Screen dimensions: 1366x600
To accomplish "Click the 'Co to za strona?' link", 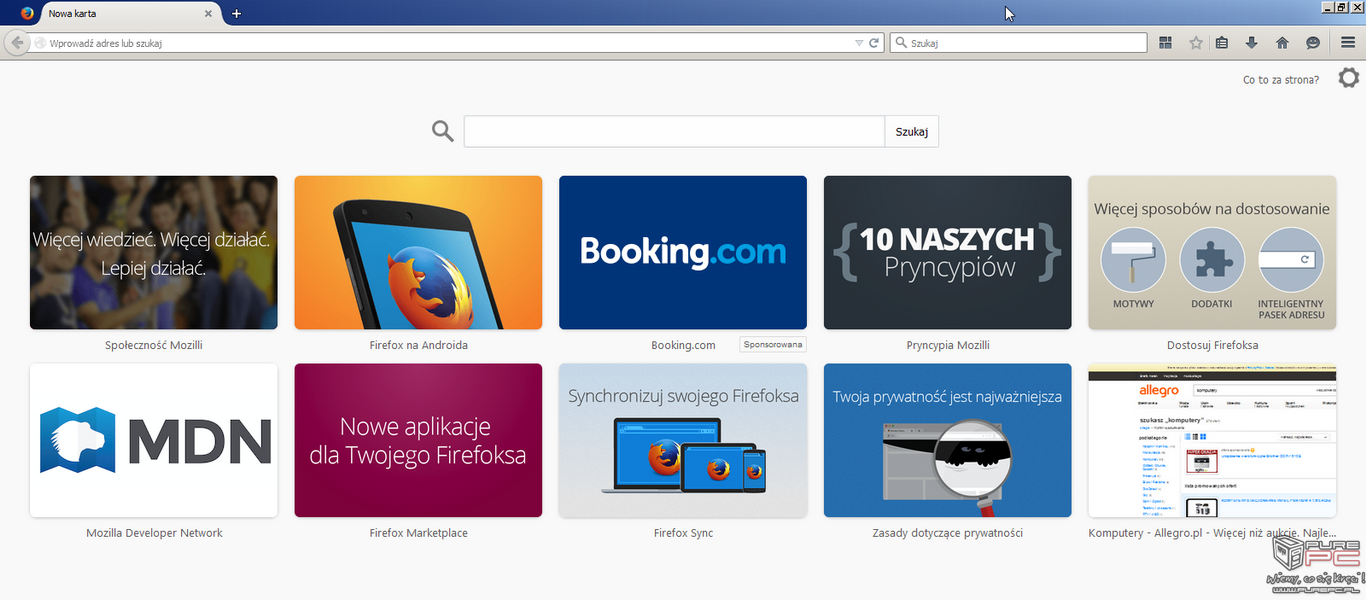I will point(1280,80).
